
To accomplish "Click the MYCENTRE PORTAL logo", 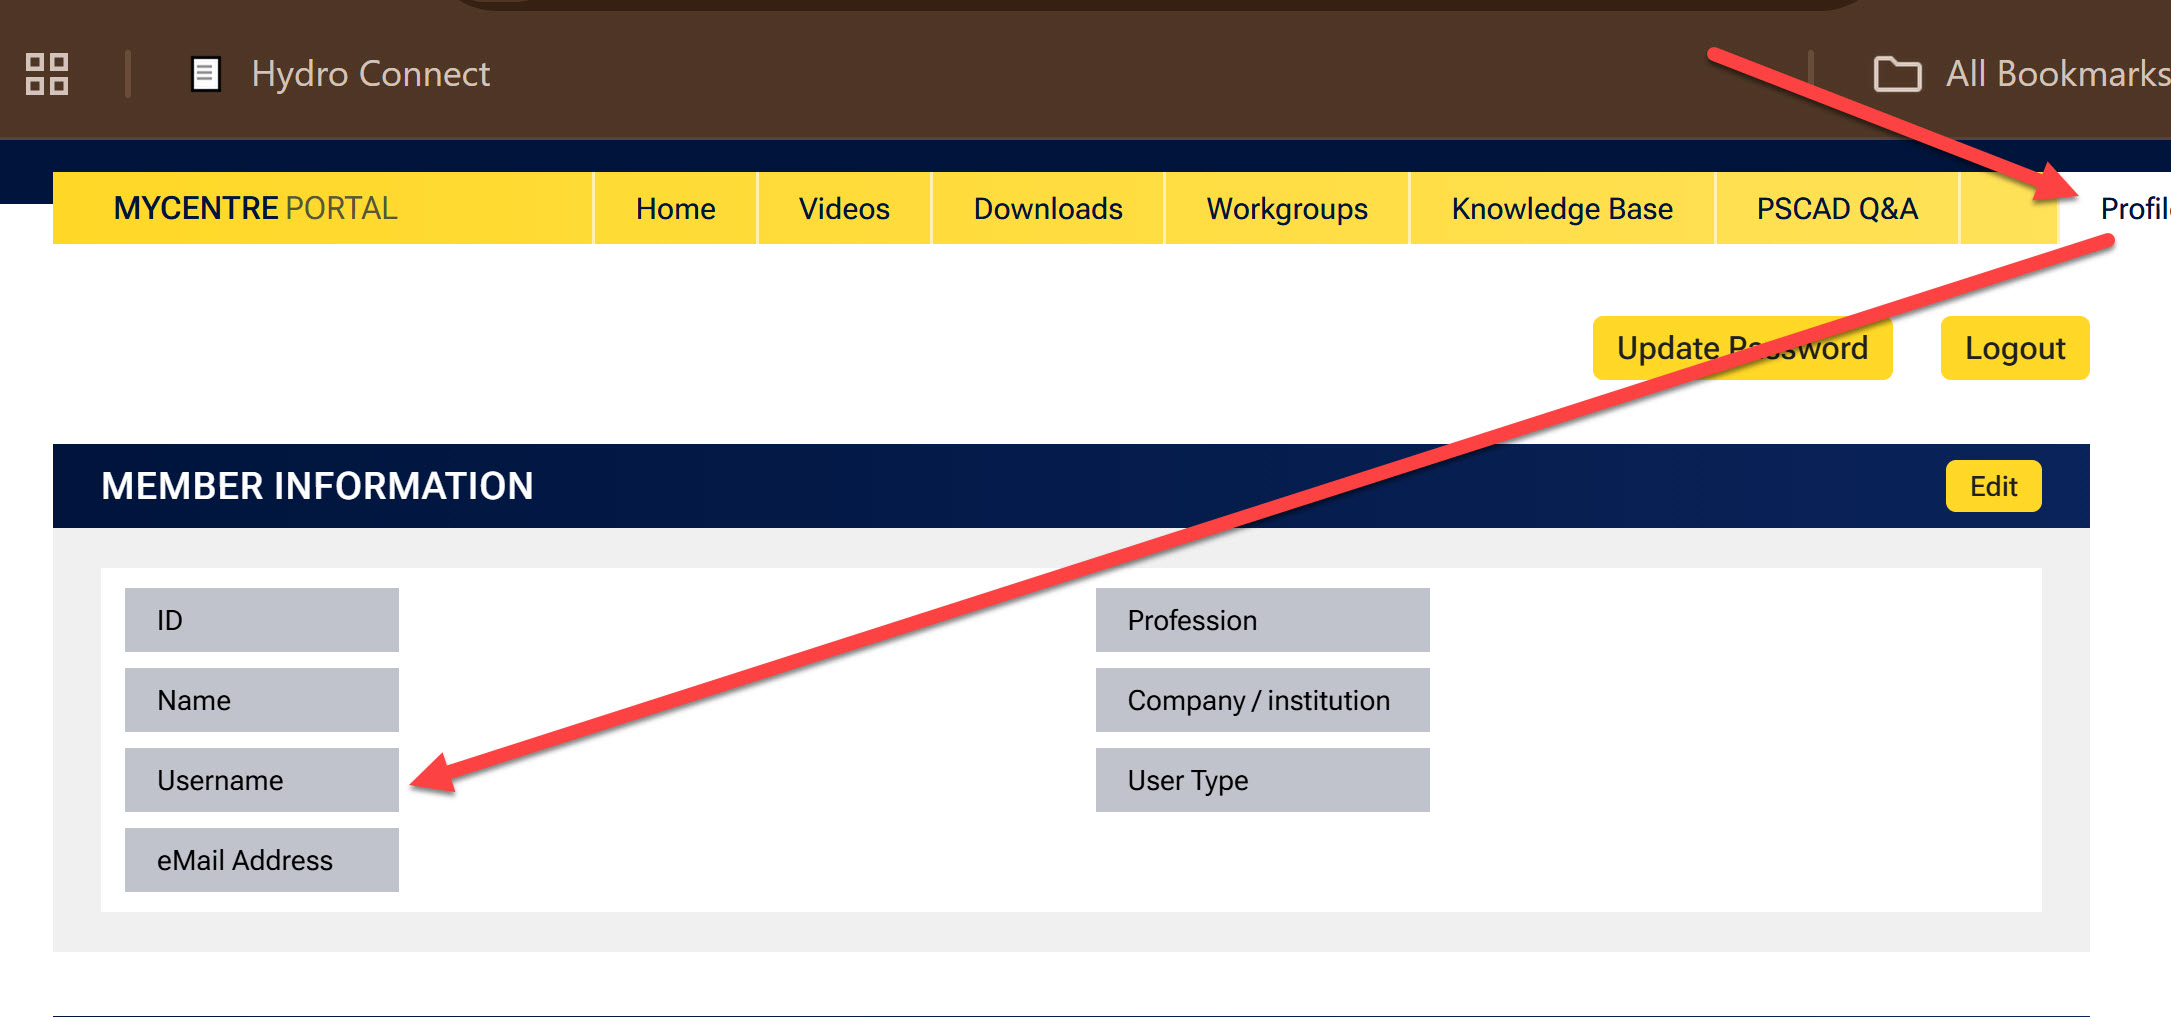I will [x=254, y=207].
